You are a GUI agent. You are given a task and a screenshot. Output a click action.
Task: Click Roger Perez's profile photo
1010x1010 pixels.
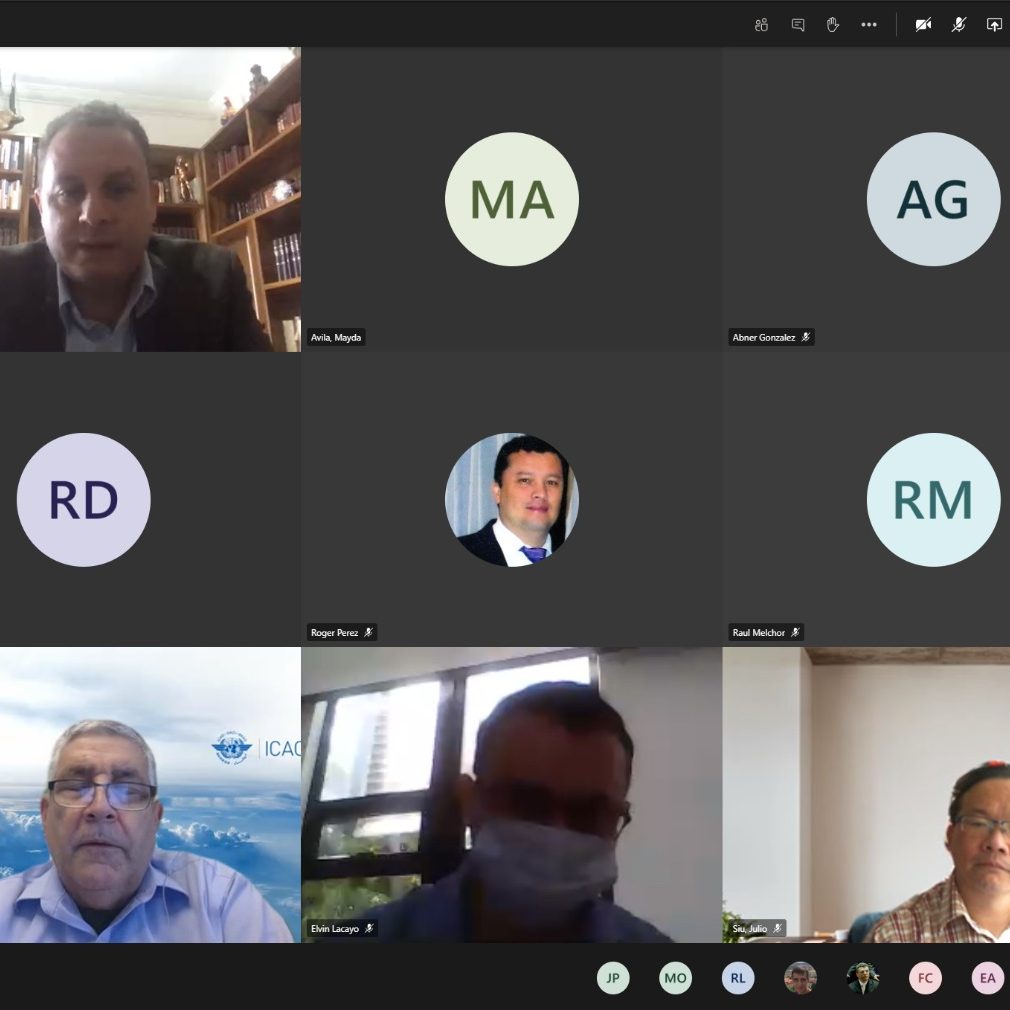tap(511, 499)
